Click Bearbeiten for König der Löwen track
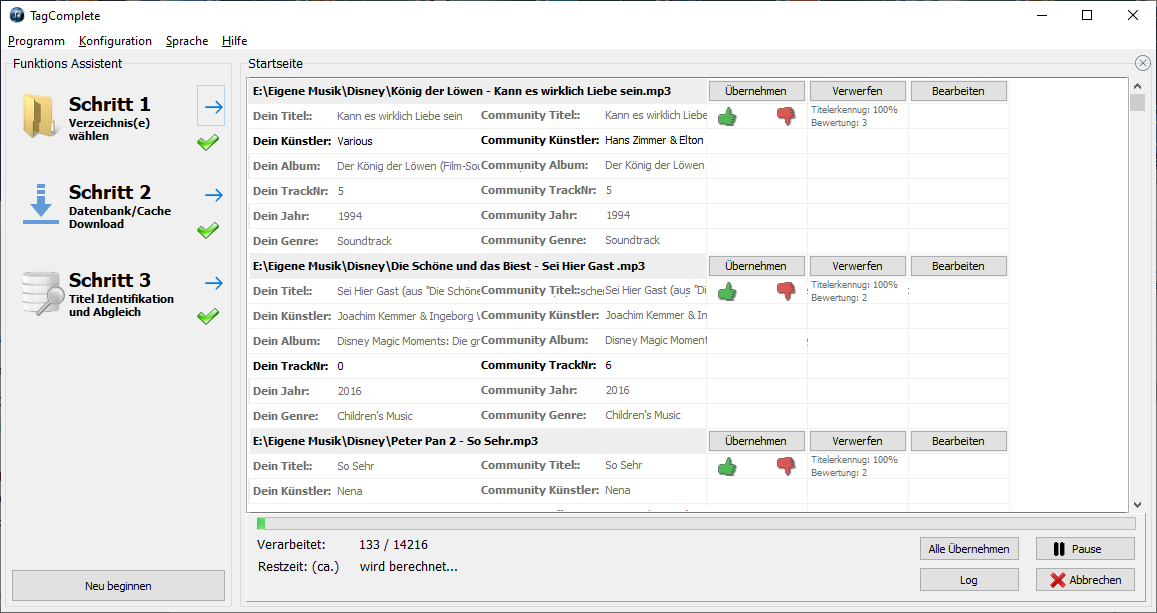Image resolution: width=1157 pixels, height=613 pixels. point(959,91)
